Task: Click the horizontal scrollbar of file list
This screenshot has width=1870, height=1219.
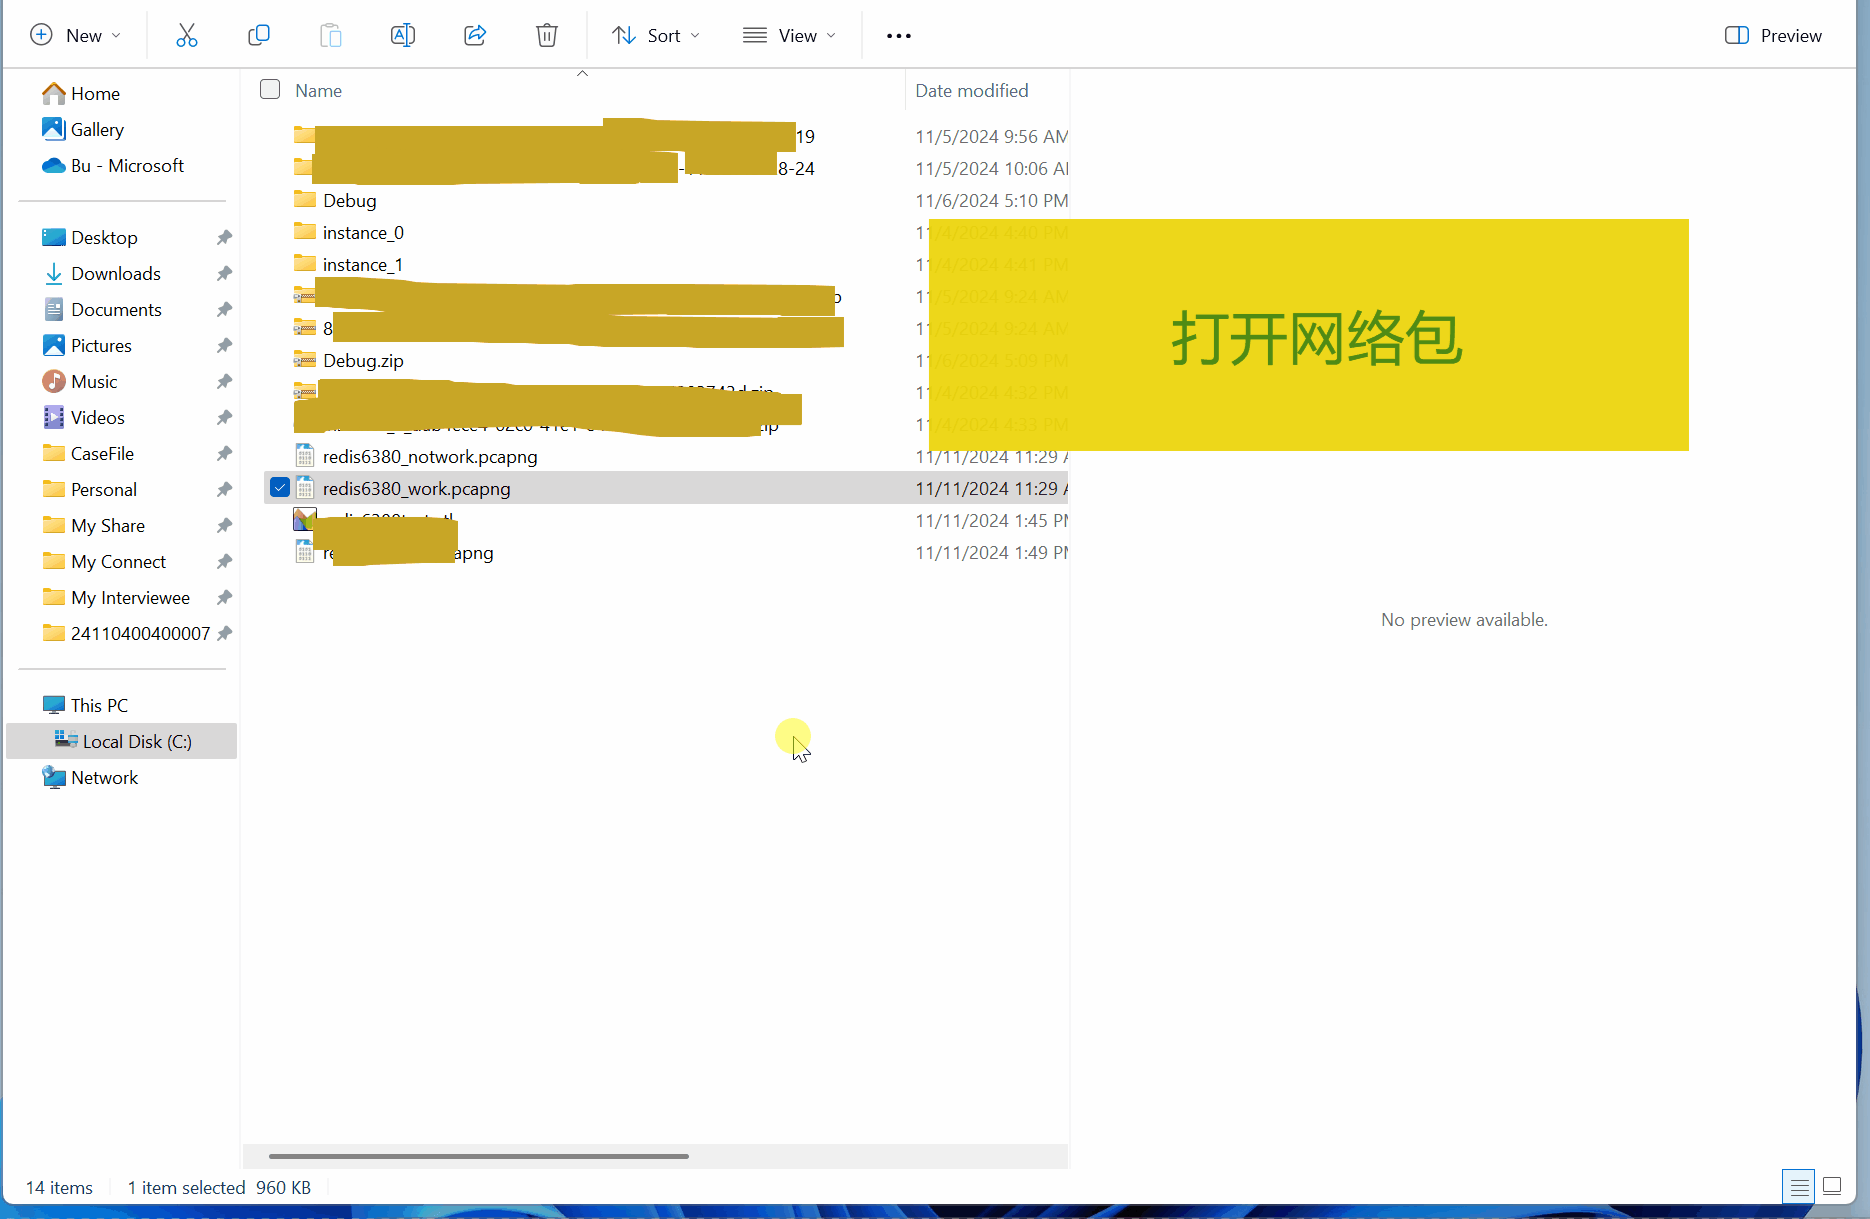Action: [x=478, y=1156]
